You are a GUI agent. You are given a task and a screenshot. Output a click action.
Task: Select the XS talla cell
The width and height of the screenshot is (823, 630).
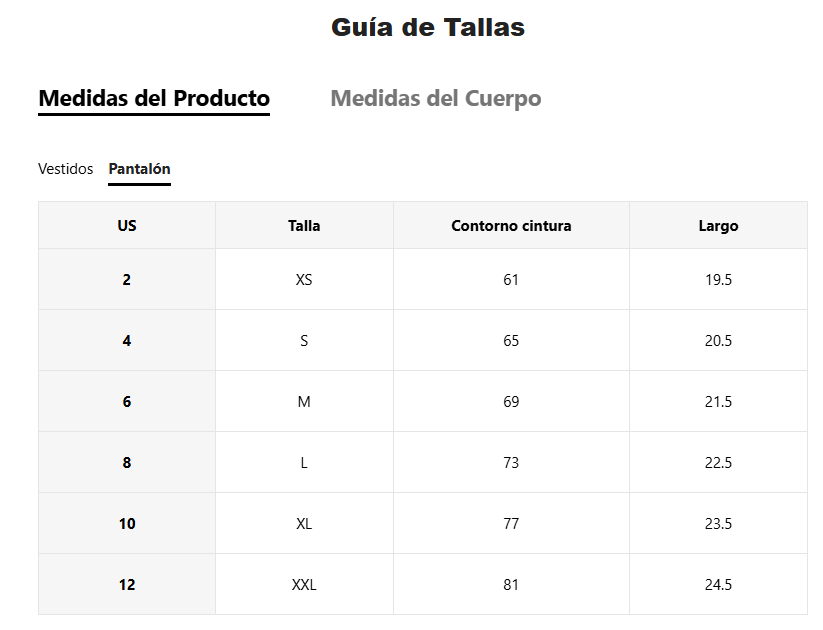pyautogui.click(x=304, y=279)
